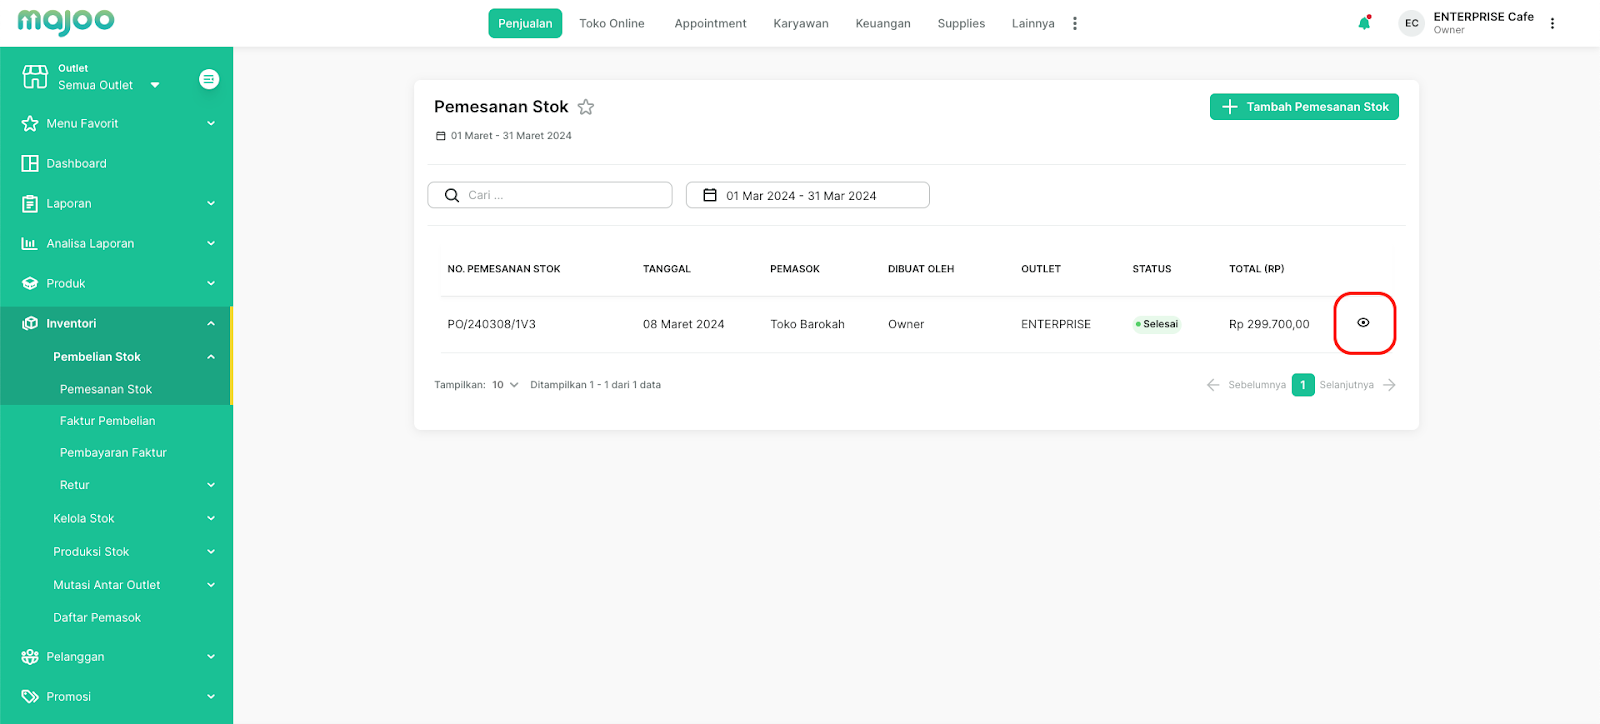Click Tambah Pemesanan Stok button
This screenshot has width=1600, height=724.
point(1304,107)
